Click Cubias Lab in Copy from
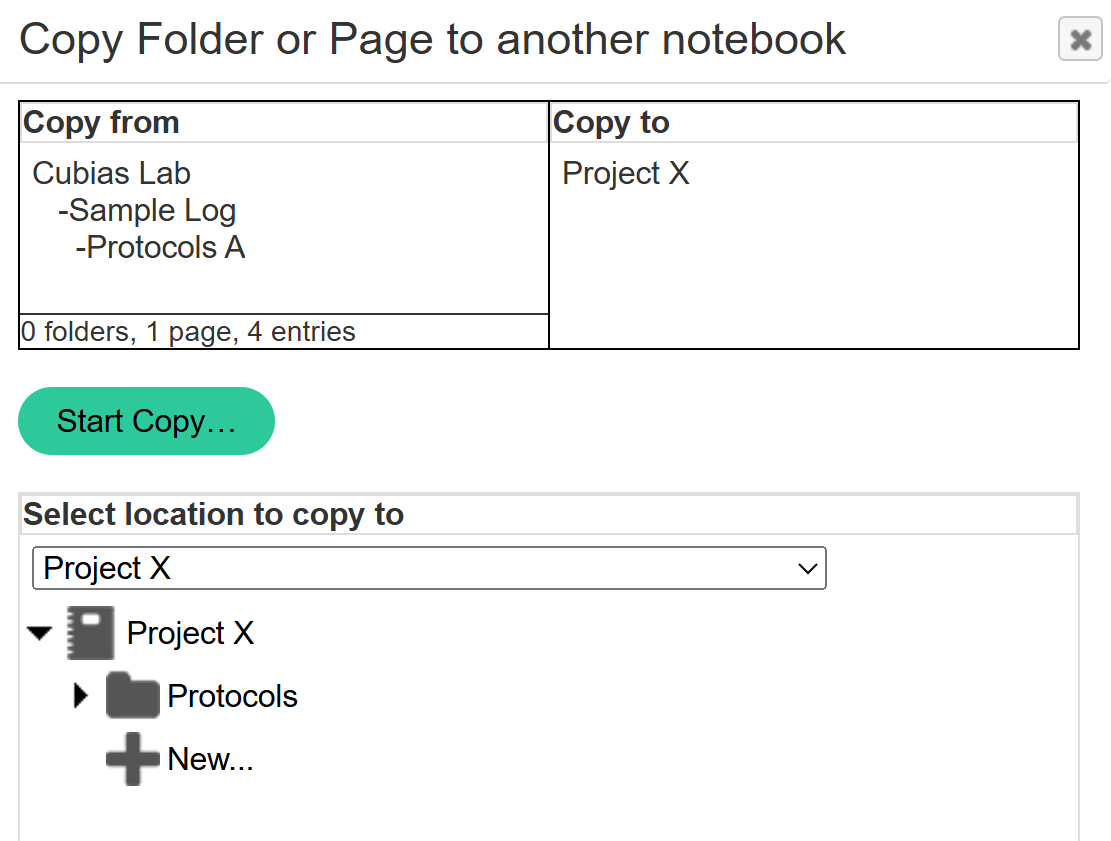The image size is (1111, 841). click(111, 173)
